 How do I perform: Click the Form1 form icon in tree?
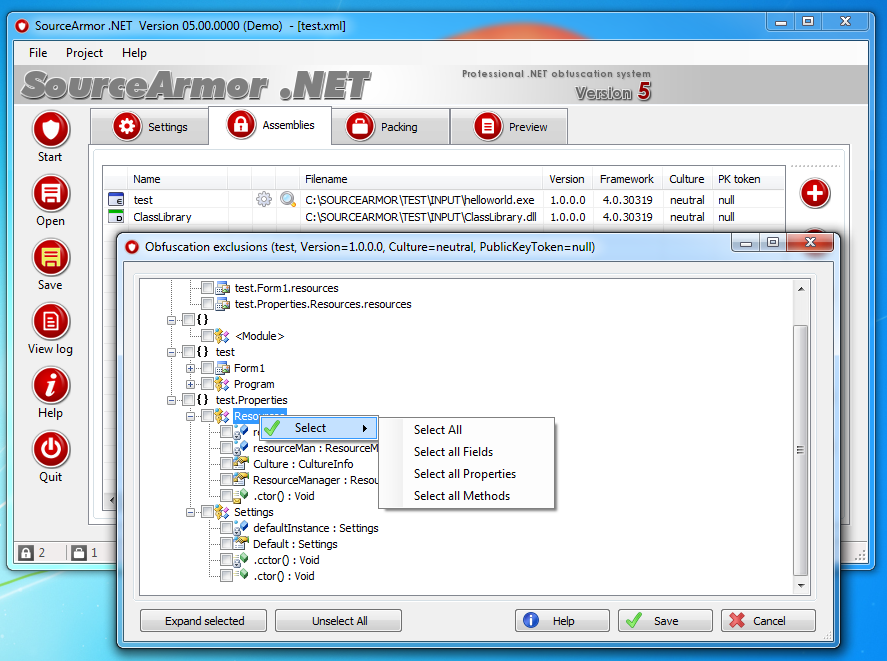pos(222,368)
